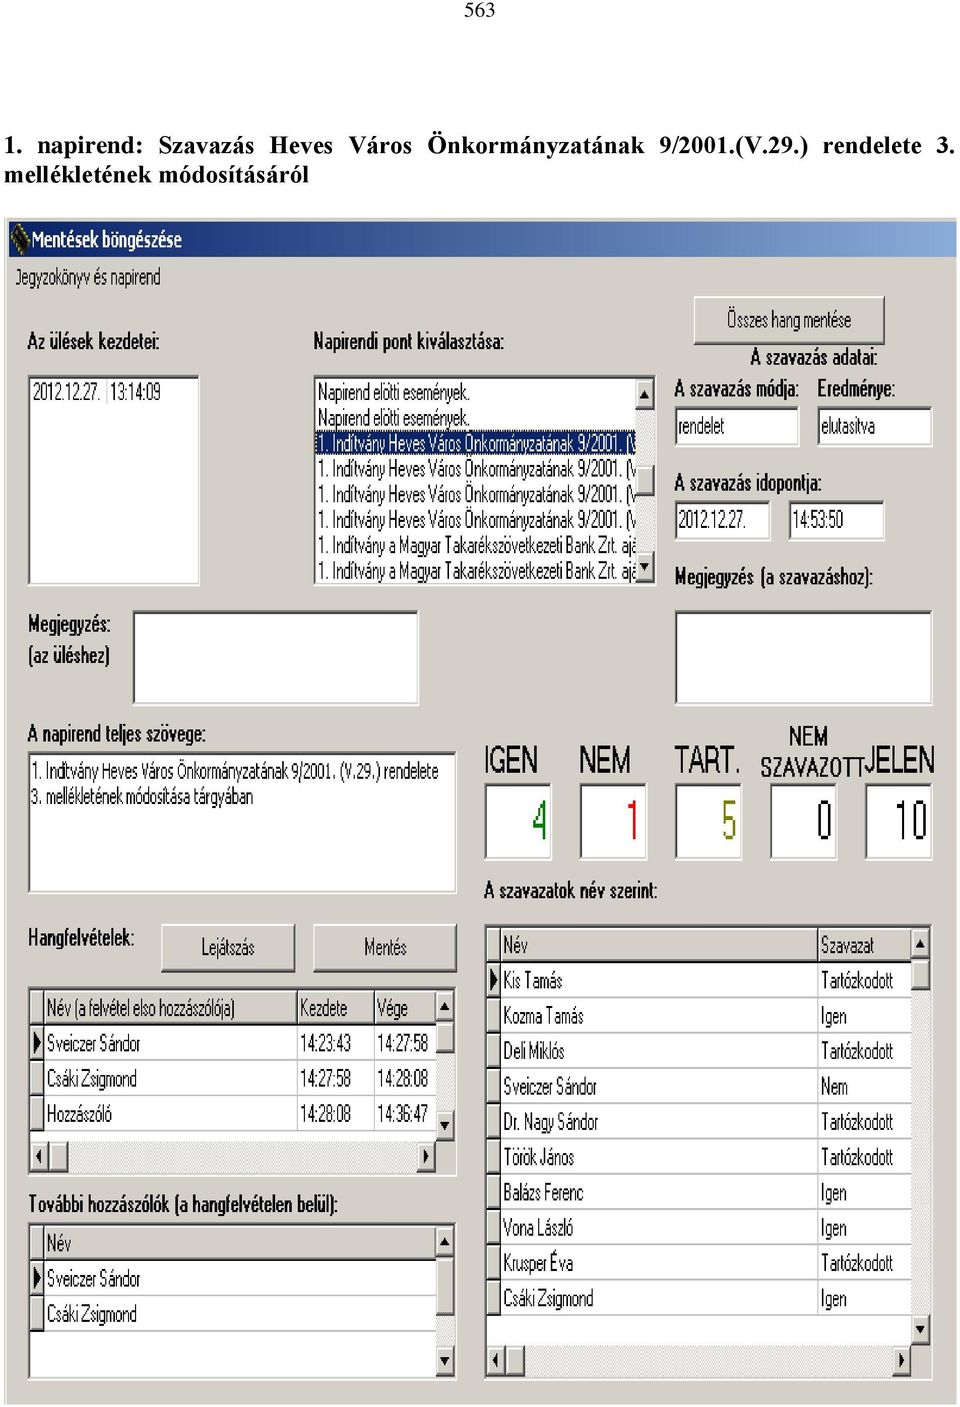This screenshot has width=960, height=1407.
Task: Click the 'Név' header in further speakers list
Action: tap(240, 1243)
